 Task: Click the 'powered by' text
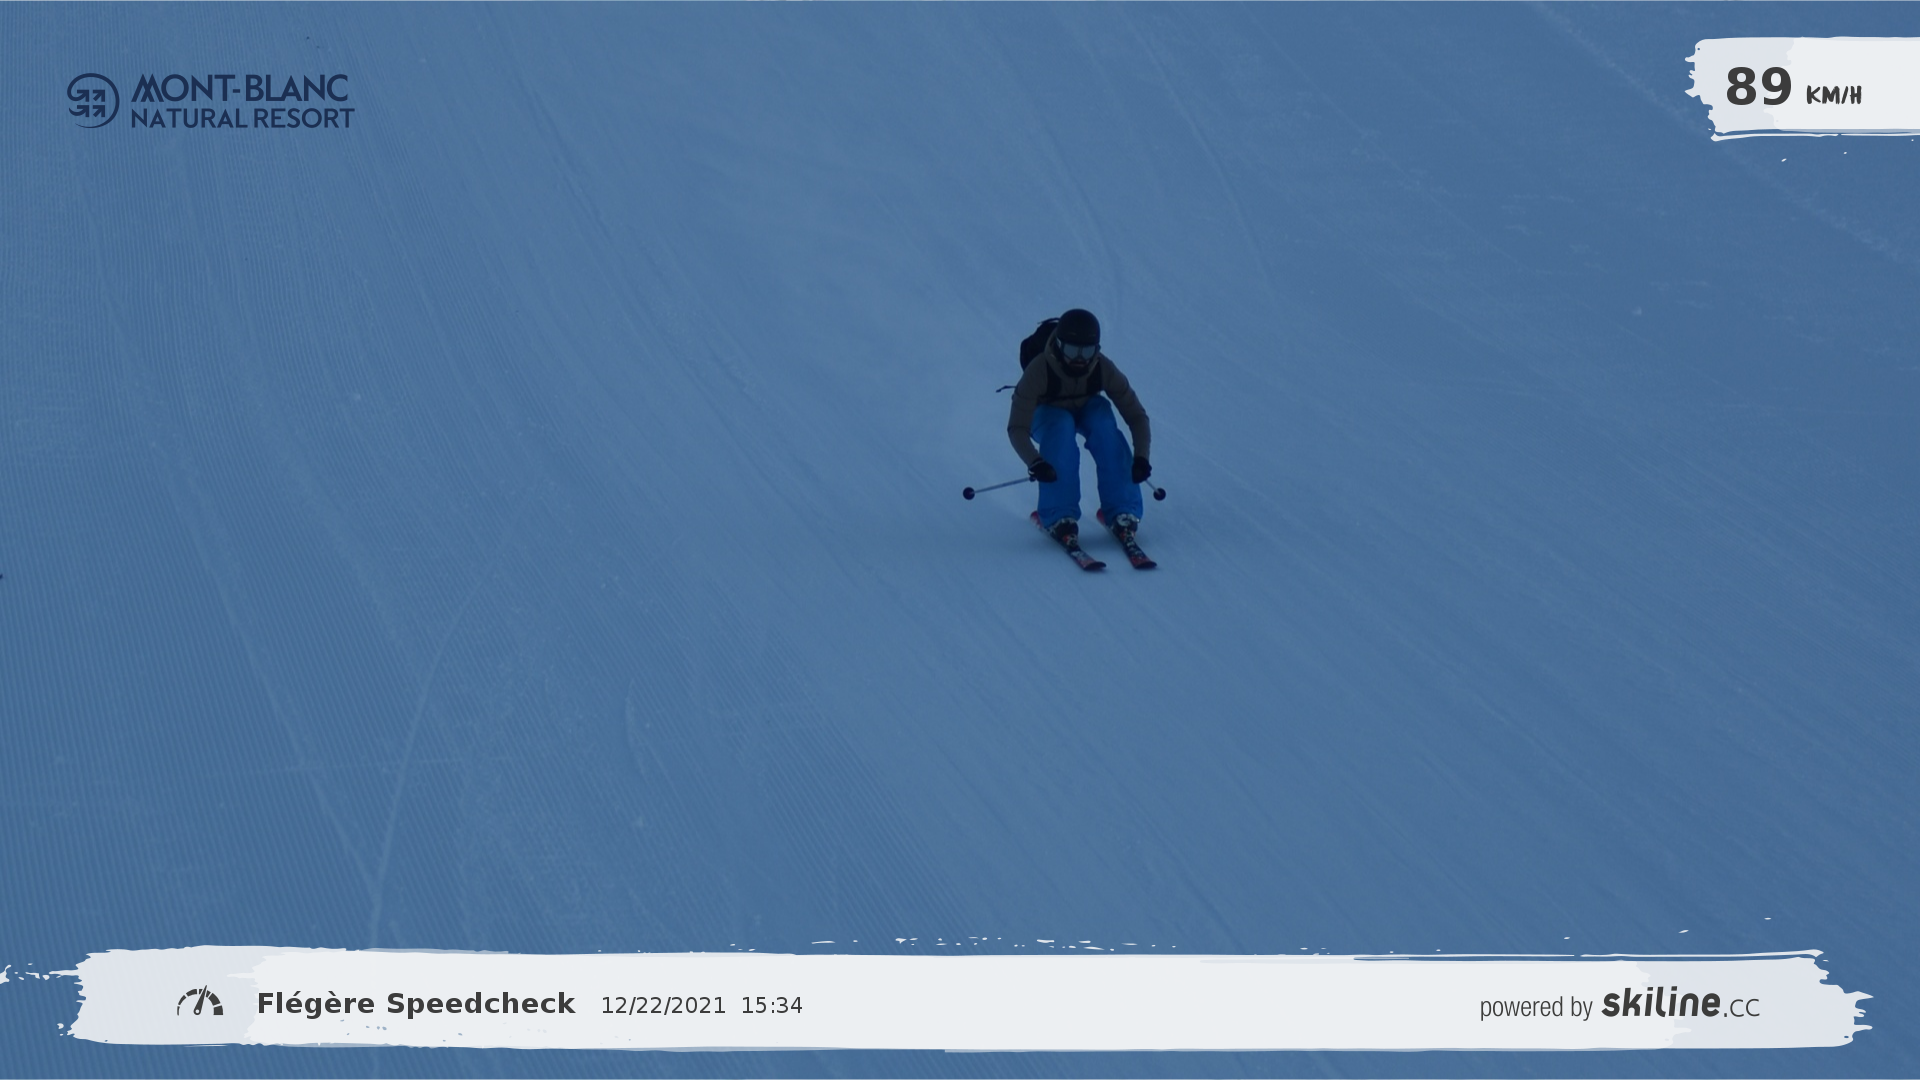[x=1535, y=1007]
